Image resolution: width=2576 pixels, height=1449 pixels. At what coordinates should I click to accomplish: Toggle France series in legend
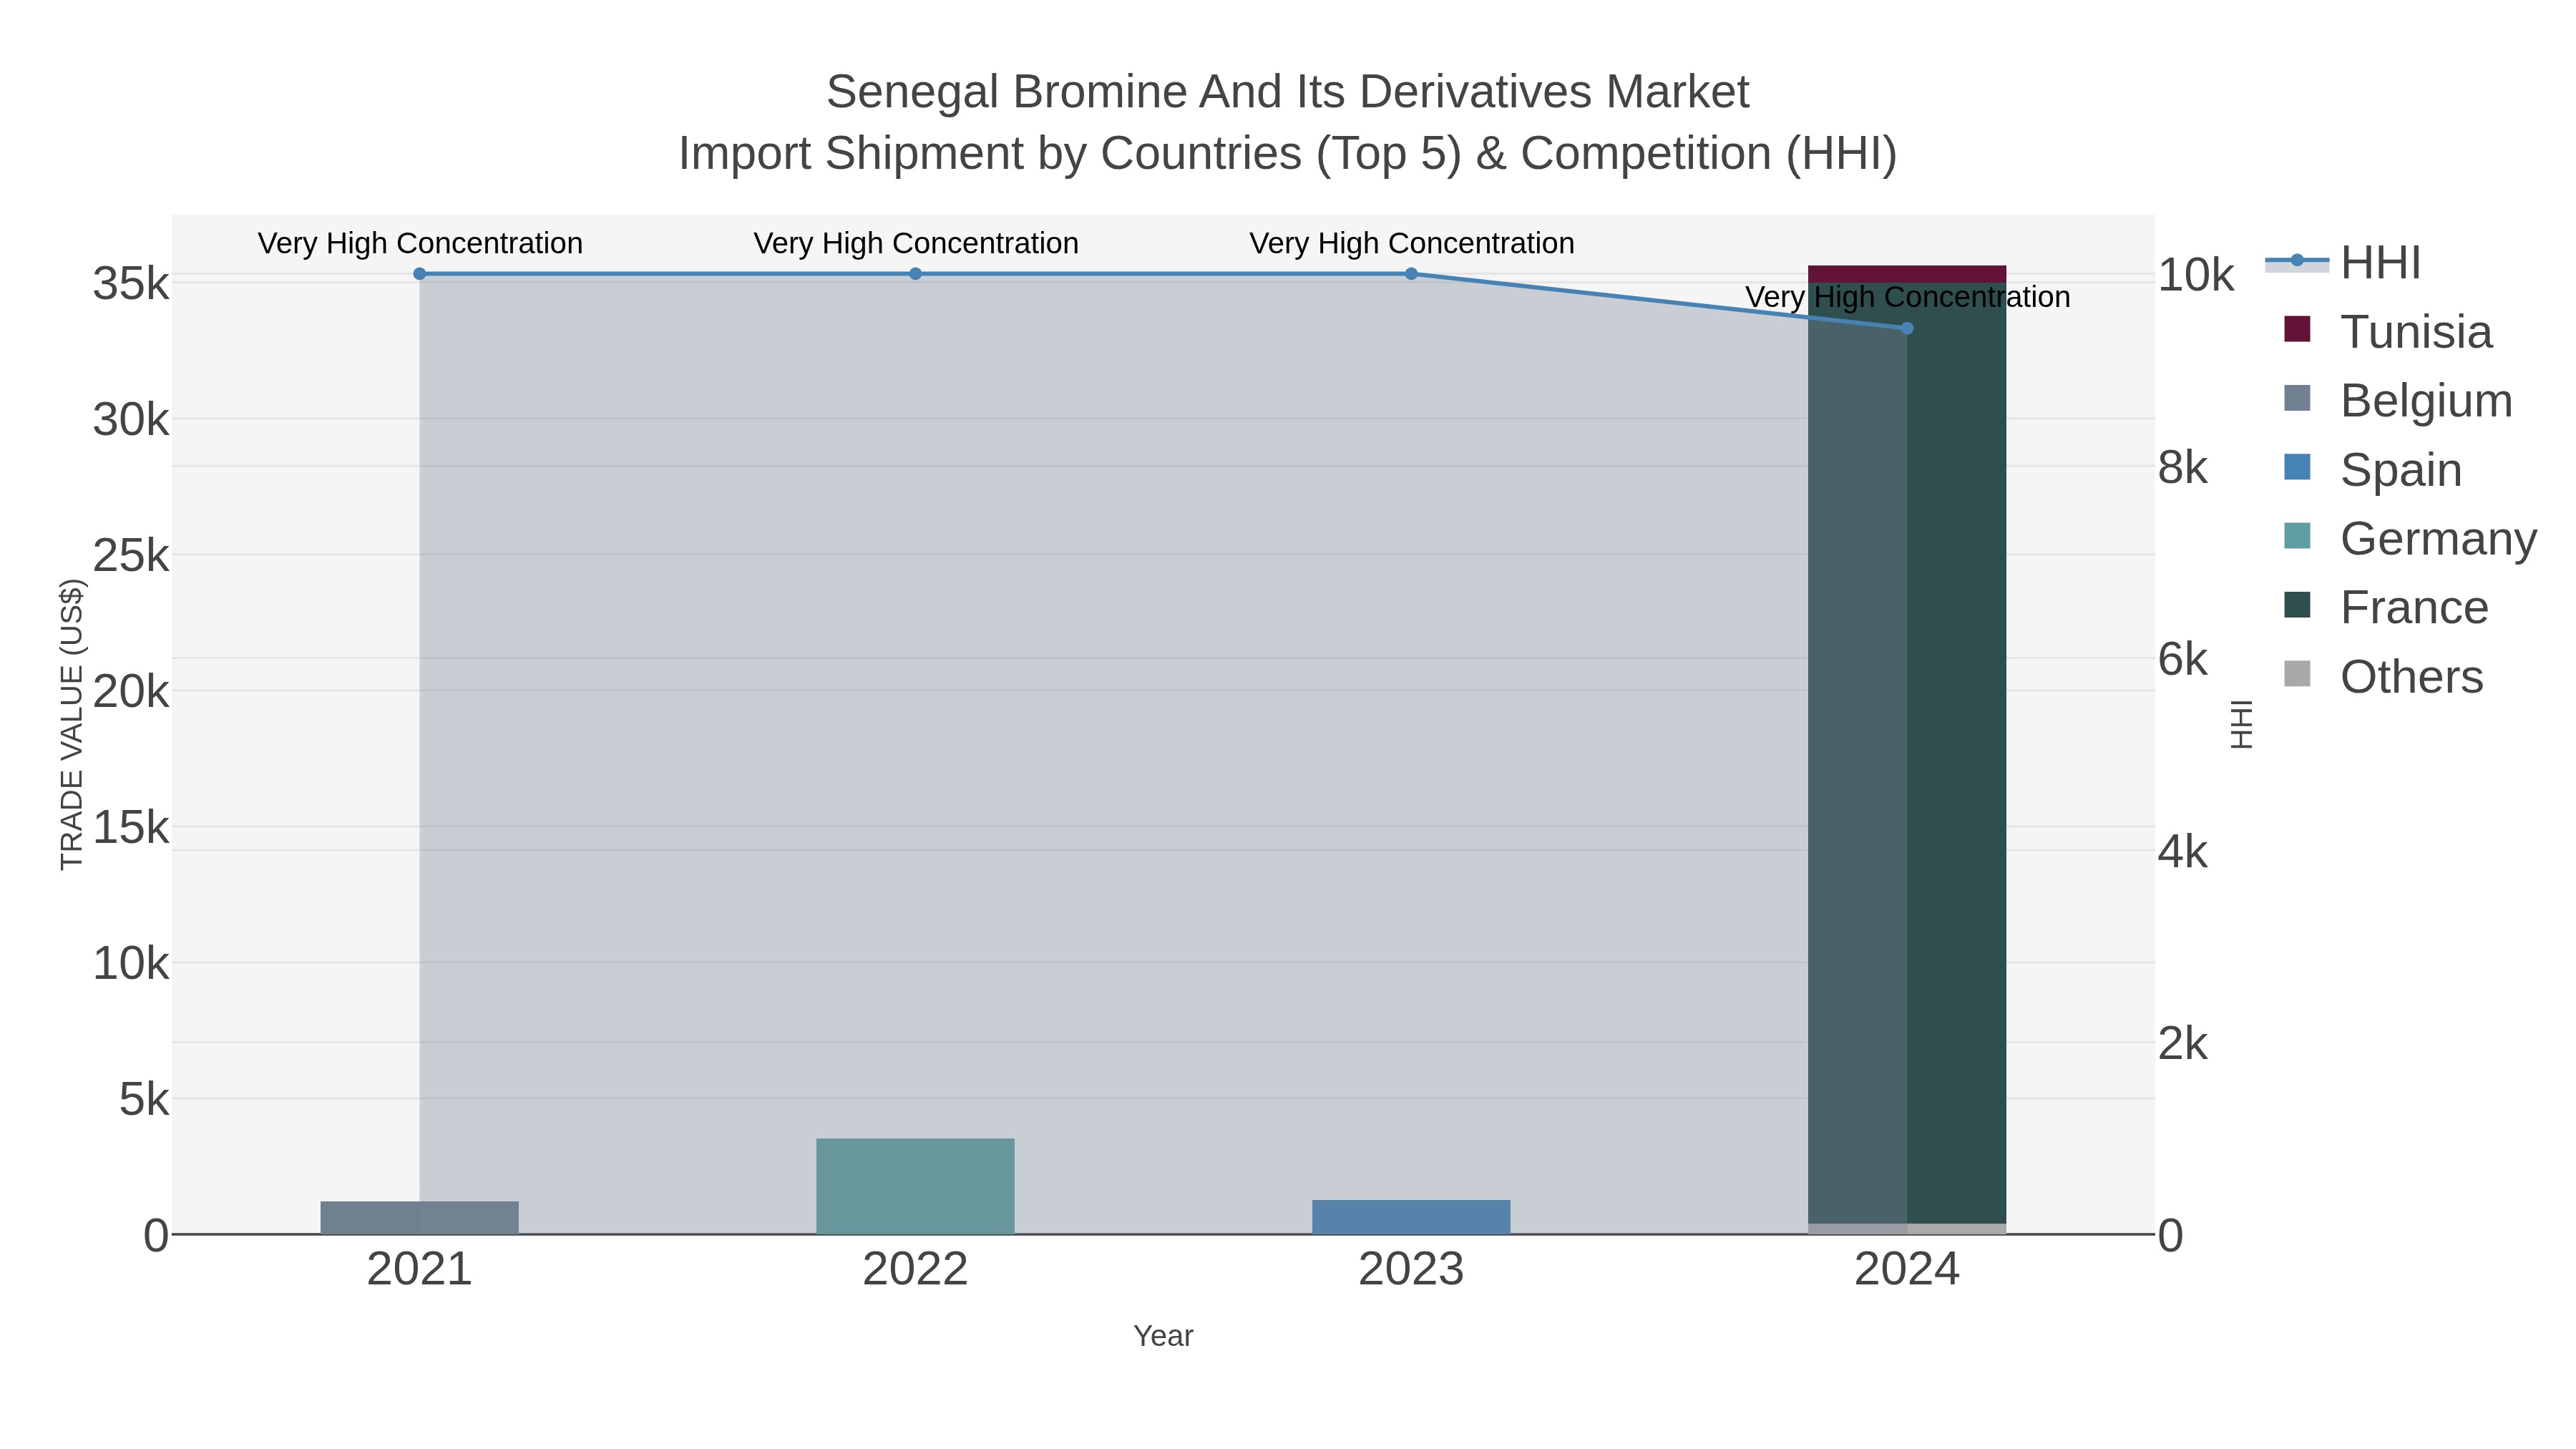[2386, 607]
